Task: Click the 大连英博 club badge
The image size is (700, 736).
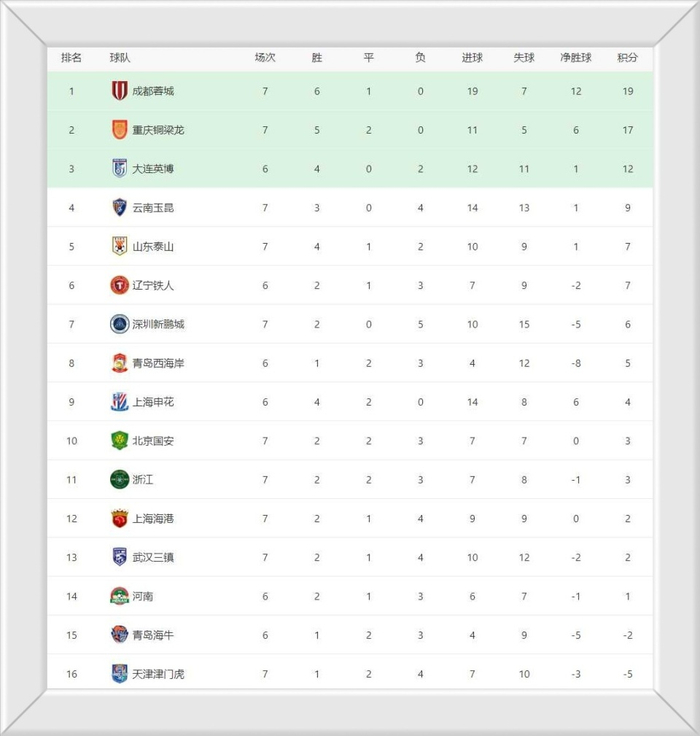Action: point(120,168)
